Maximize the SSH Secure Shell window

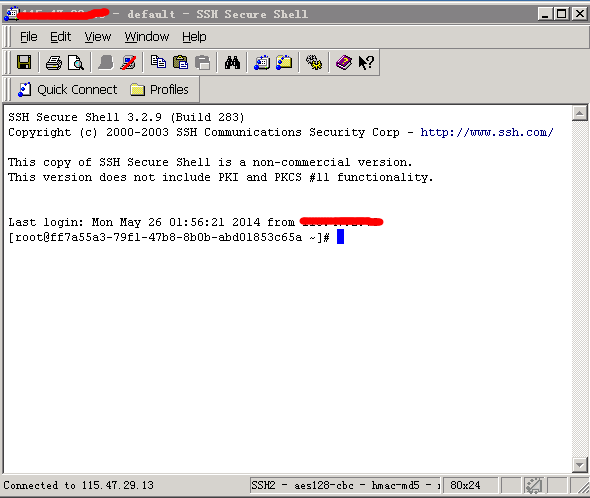pos(561,14)
